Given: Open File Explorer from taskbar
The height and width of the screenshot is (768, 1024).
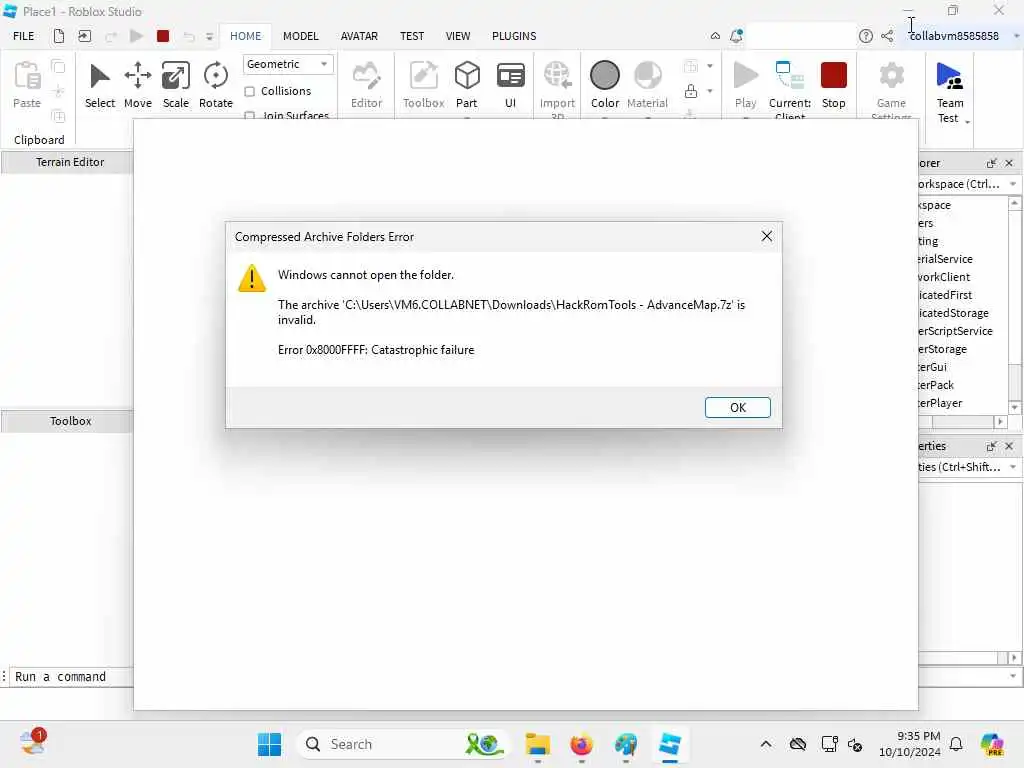Looking at the screenshot, I should pos(537,744).
